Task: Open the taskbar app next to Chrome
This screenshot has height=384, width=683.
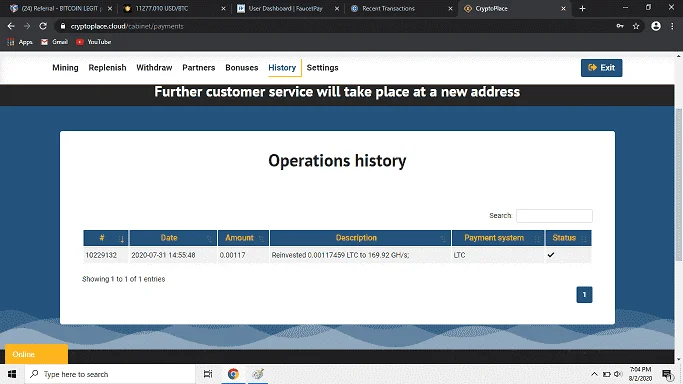Action: coord(258,374)
